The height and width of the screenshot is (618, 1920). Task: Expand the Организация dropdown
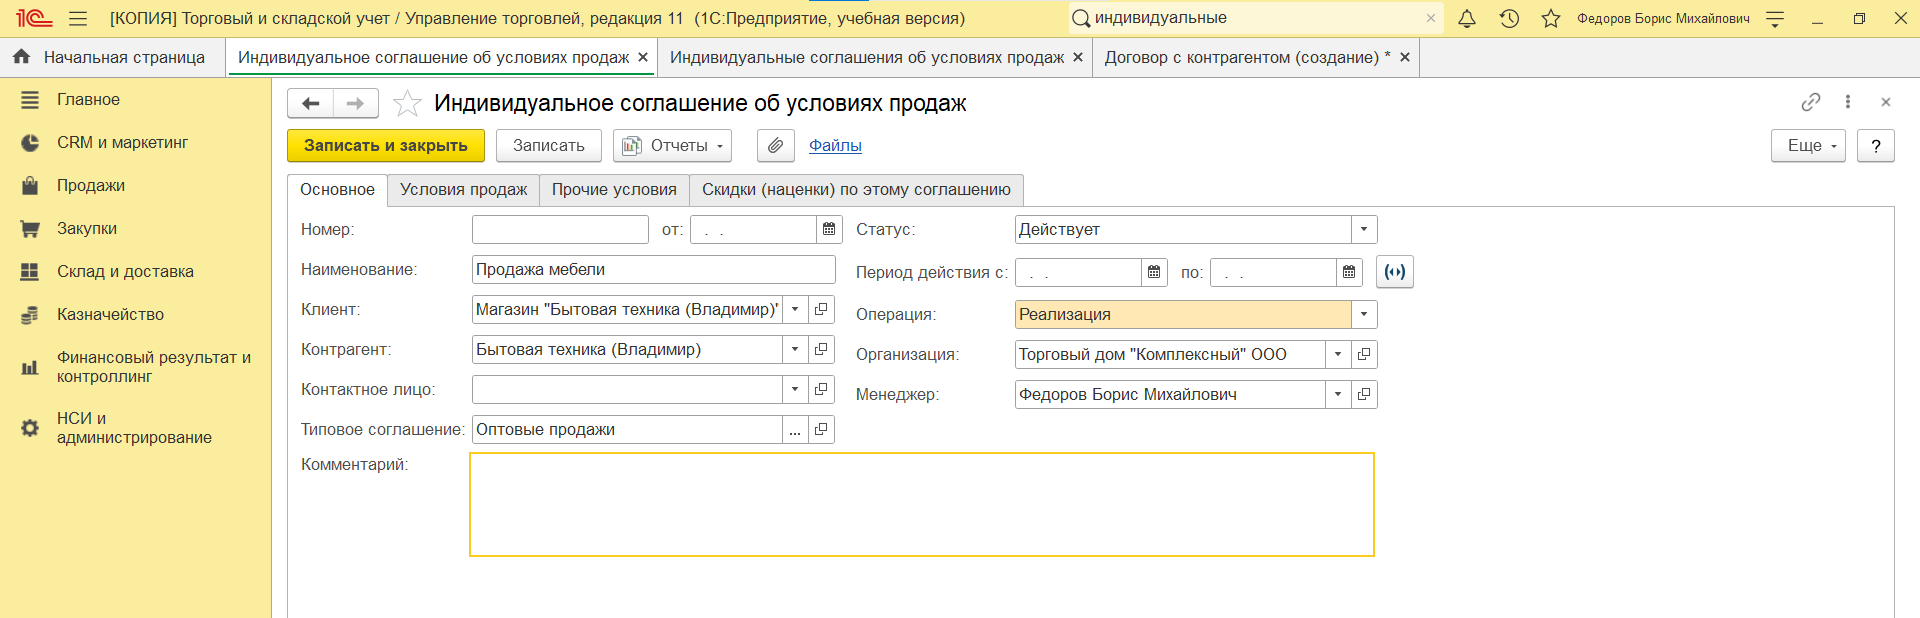click(x=1338, y=354)
